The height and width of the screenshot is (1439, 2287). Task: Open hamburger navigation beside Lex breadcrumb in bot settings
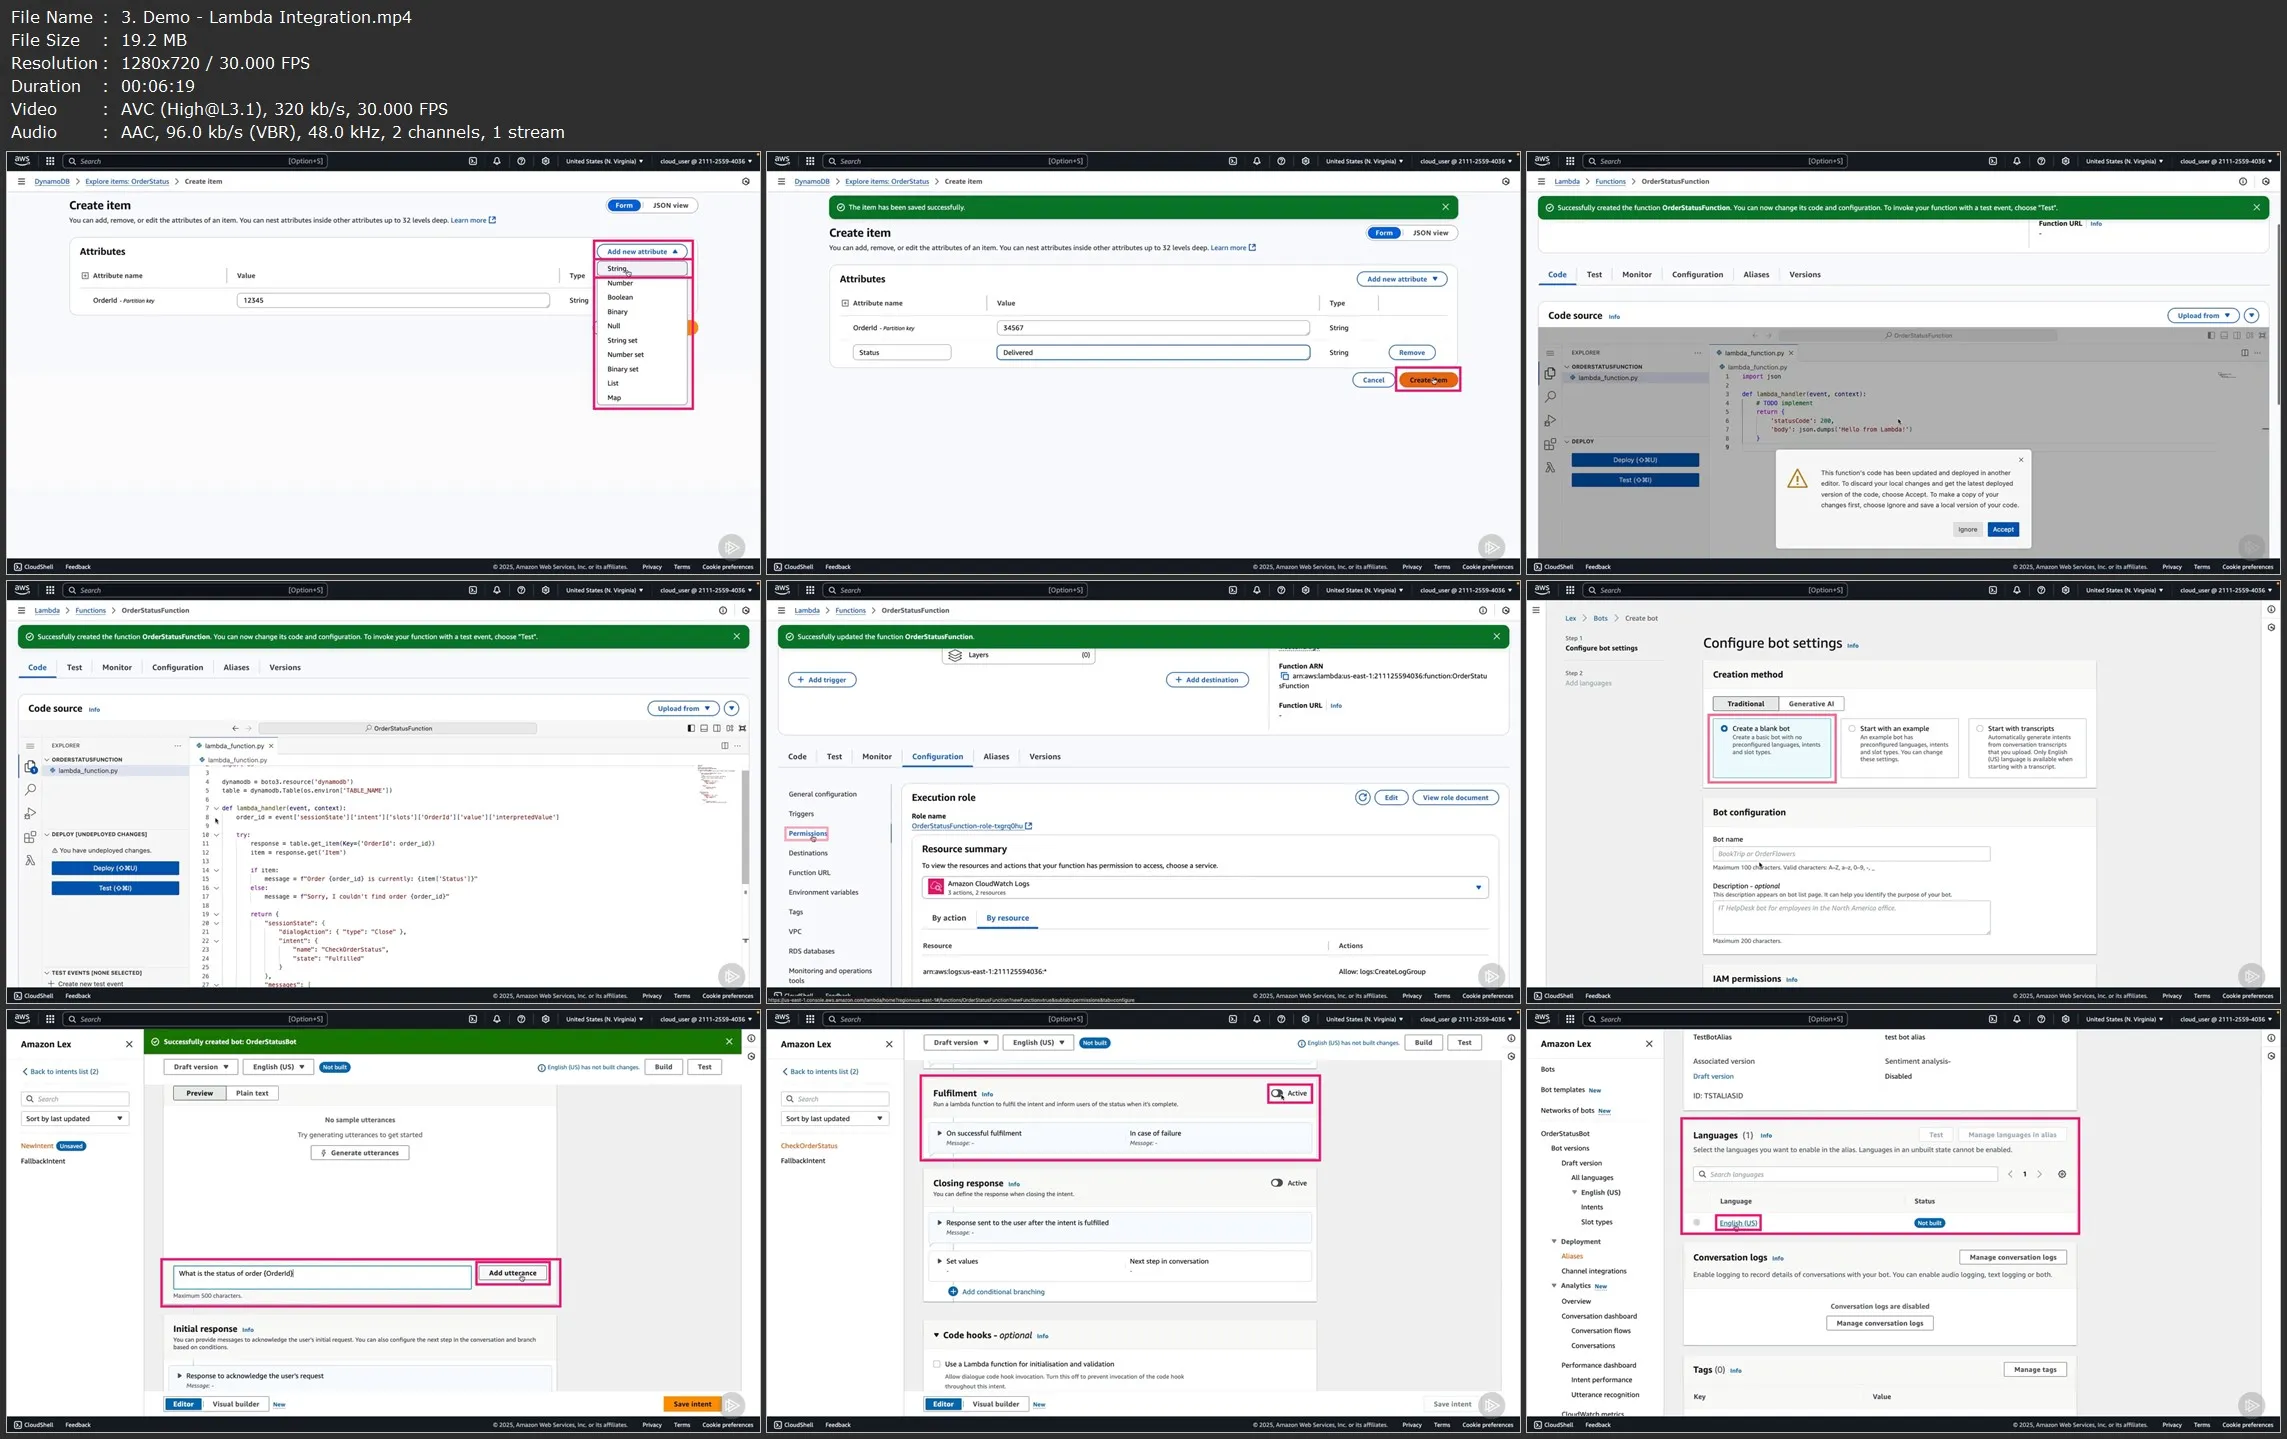1537,610
